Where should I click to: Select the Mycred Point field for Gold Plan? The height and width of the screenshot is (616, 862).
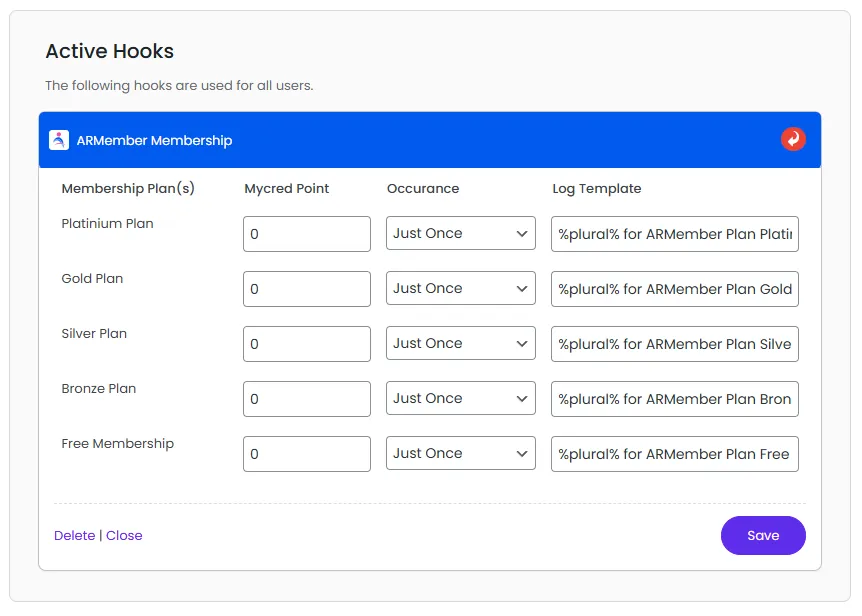(306, 288)
